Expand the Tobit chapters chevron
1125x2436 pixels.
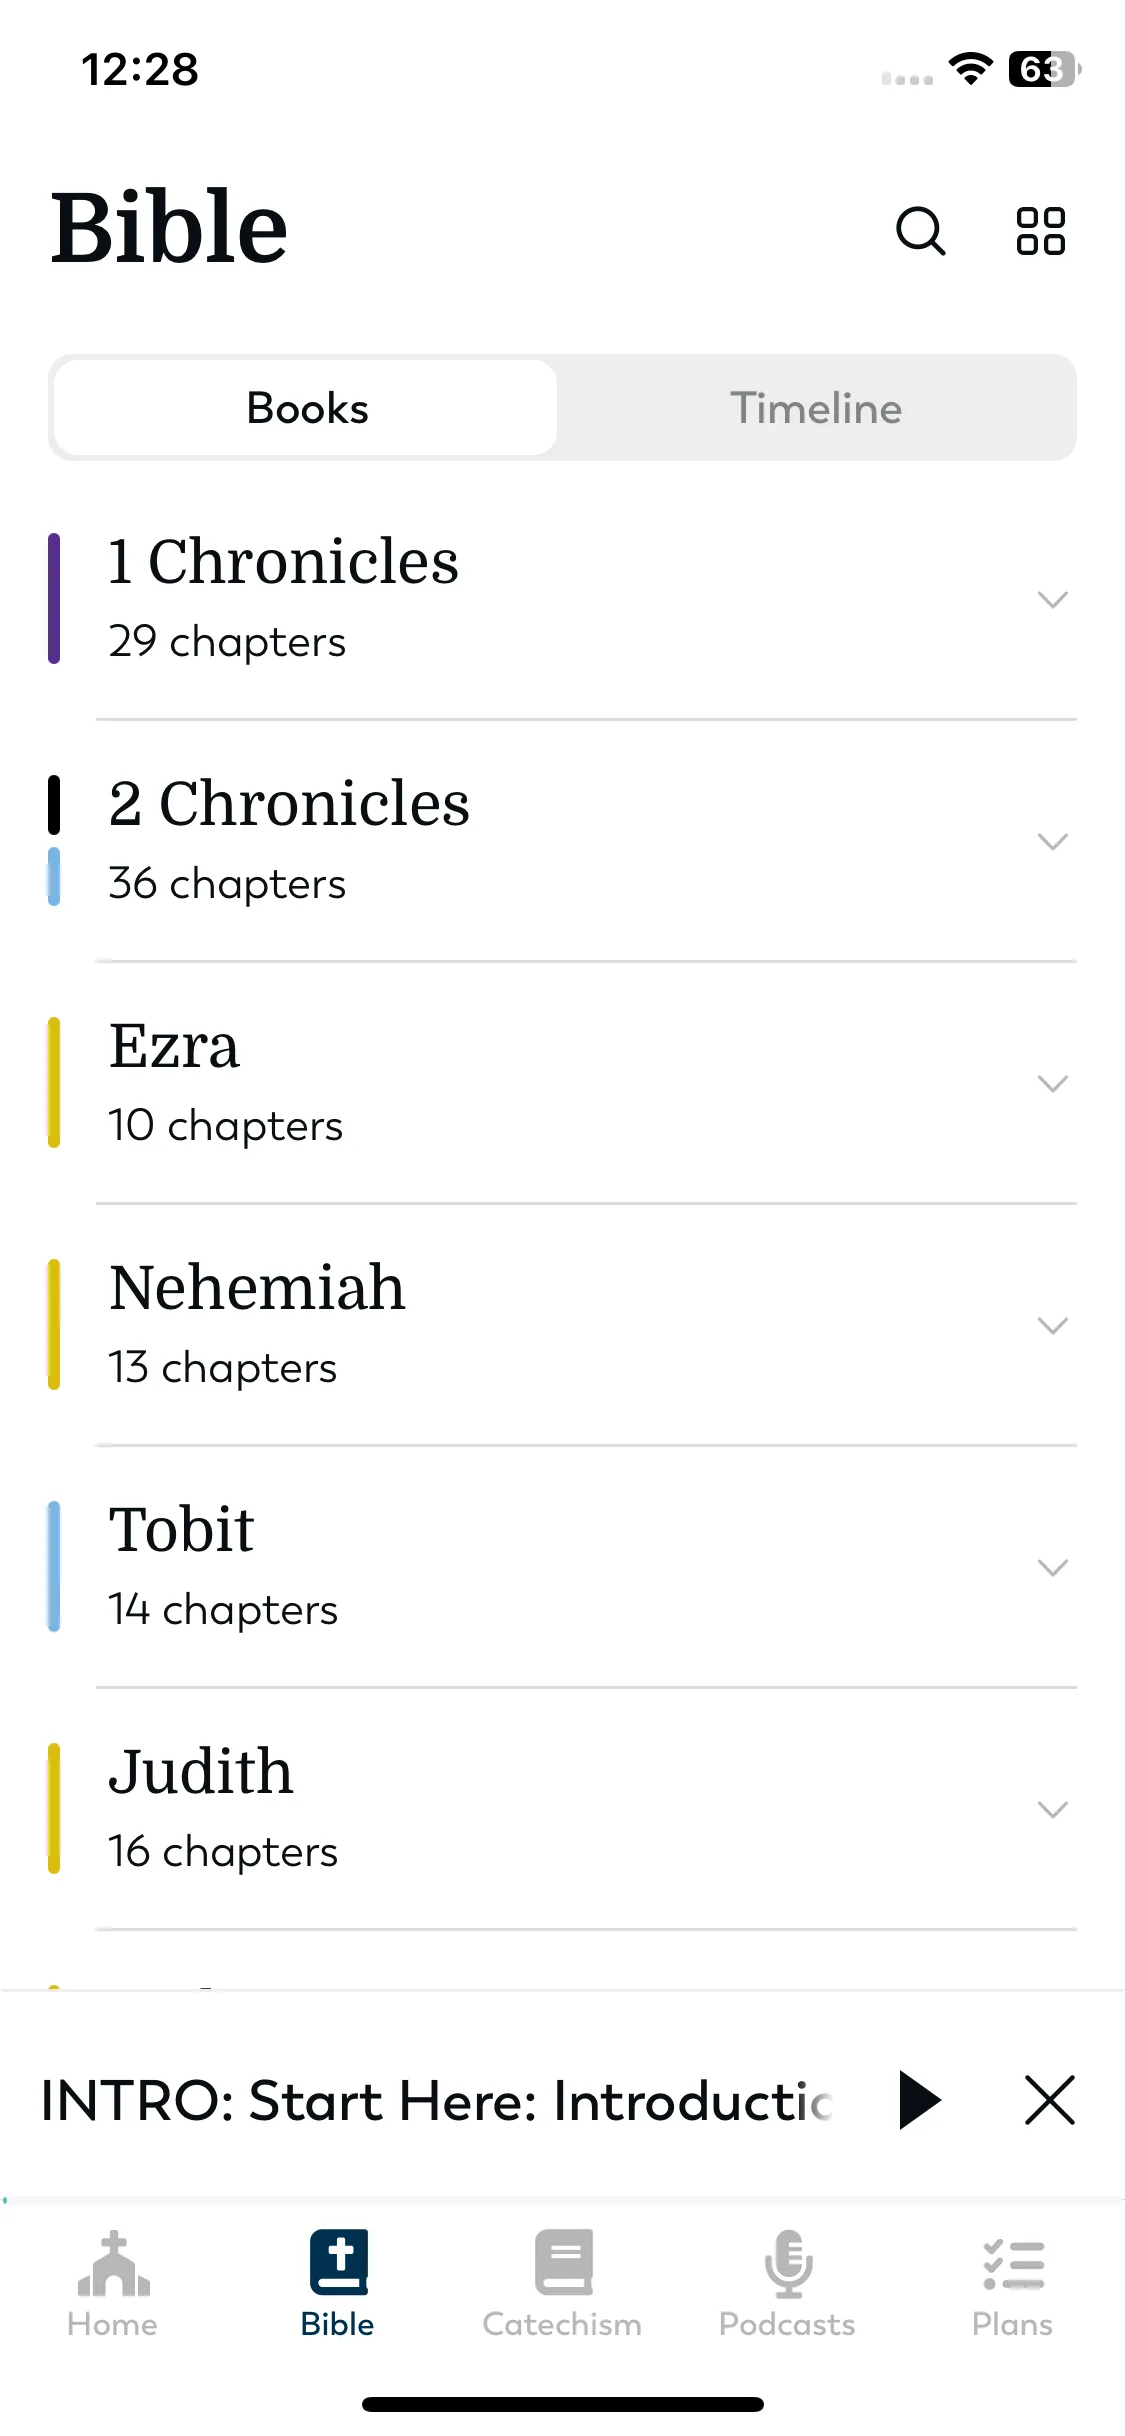[1053, 1567]
